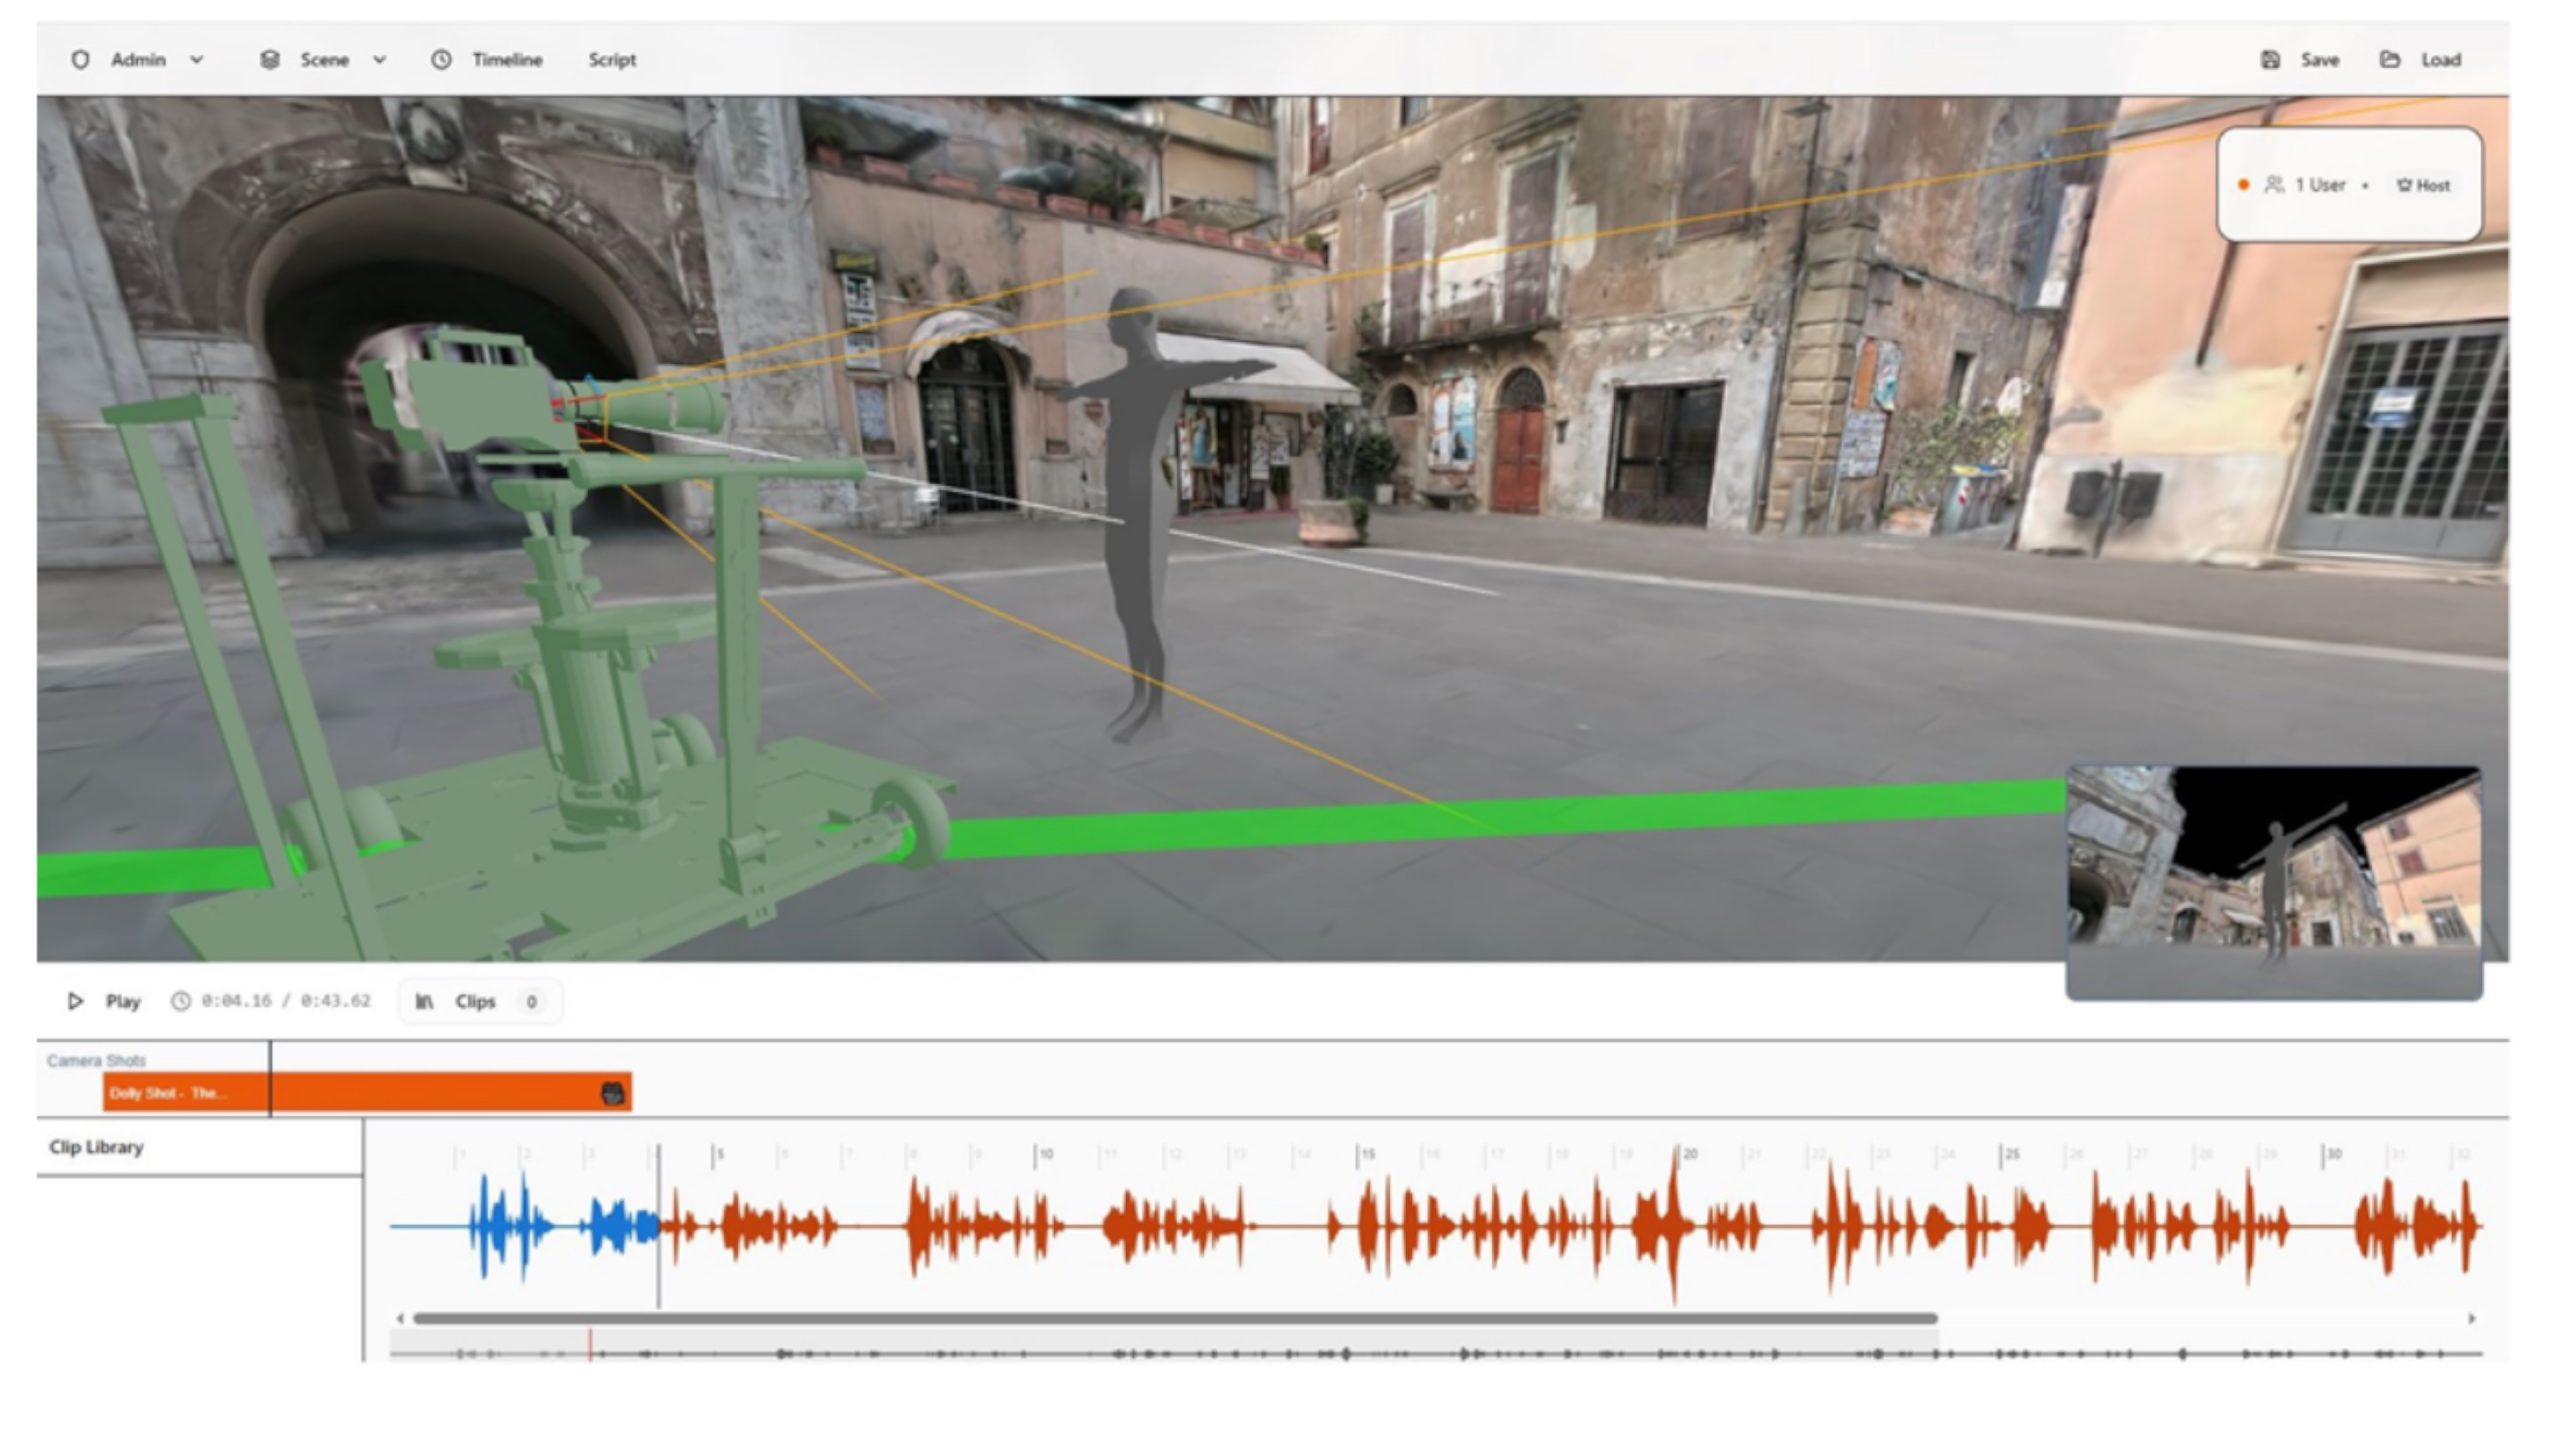Click the Admin shield icon
The width and height of the screenshot is (2560, 1440).
(80, 60)
